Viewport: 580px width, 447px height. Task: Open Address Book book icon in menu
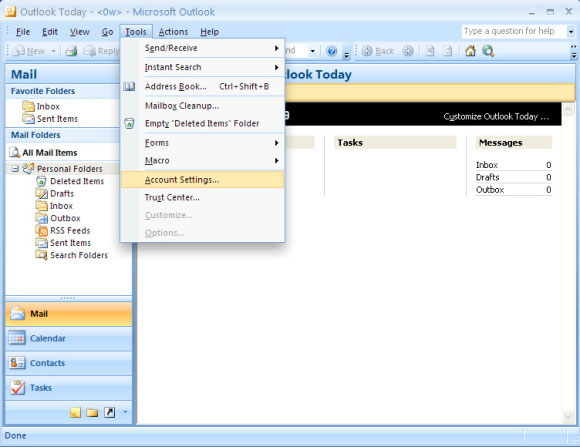129,87
